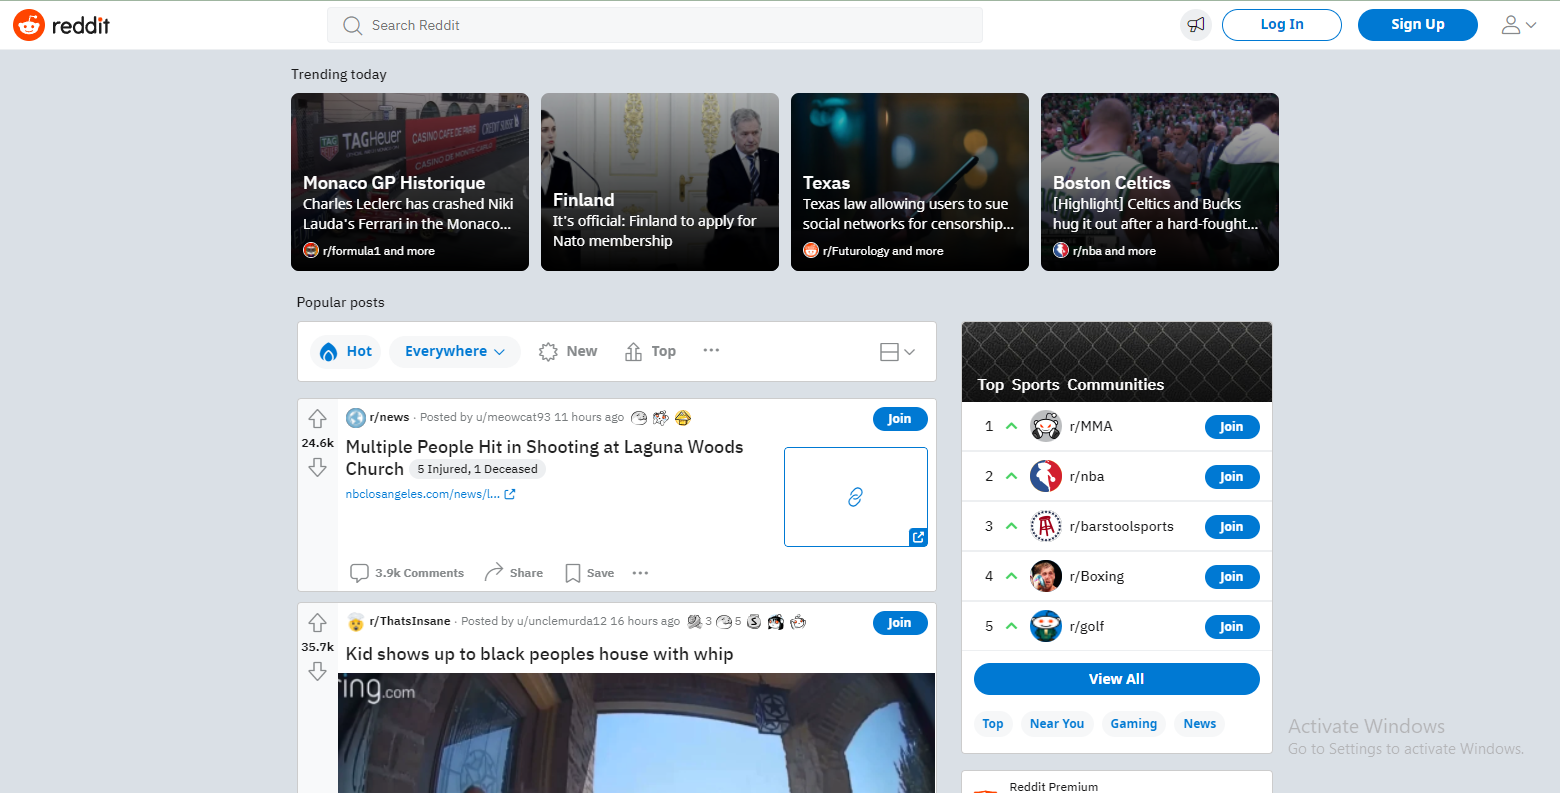This screenshot has width=1560, height=793.
Task: Click View All sports communities button
Action: pyautogui.click(x=1117, y=679)
